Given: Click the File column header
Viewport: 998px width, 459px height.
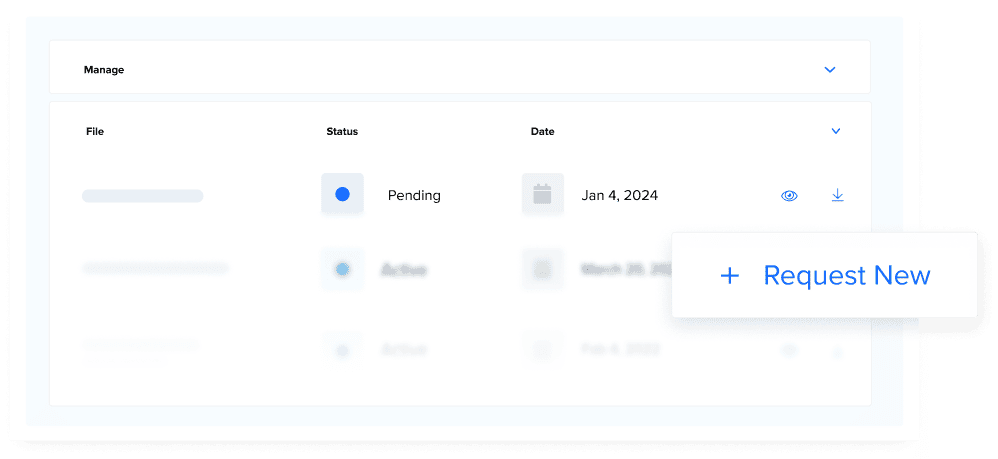Looking at the screenshot, I should 95,131.
